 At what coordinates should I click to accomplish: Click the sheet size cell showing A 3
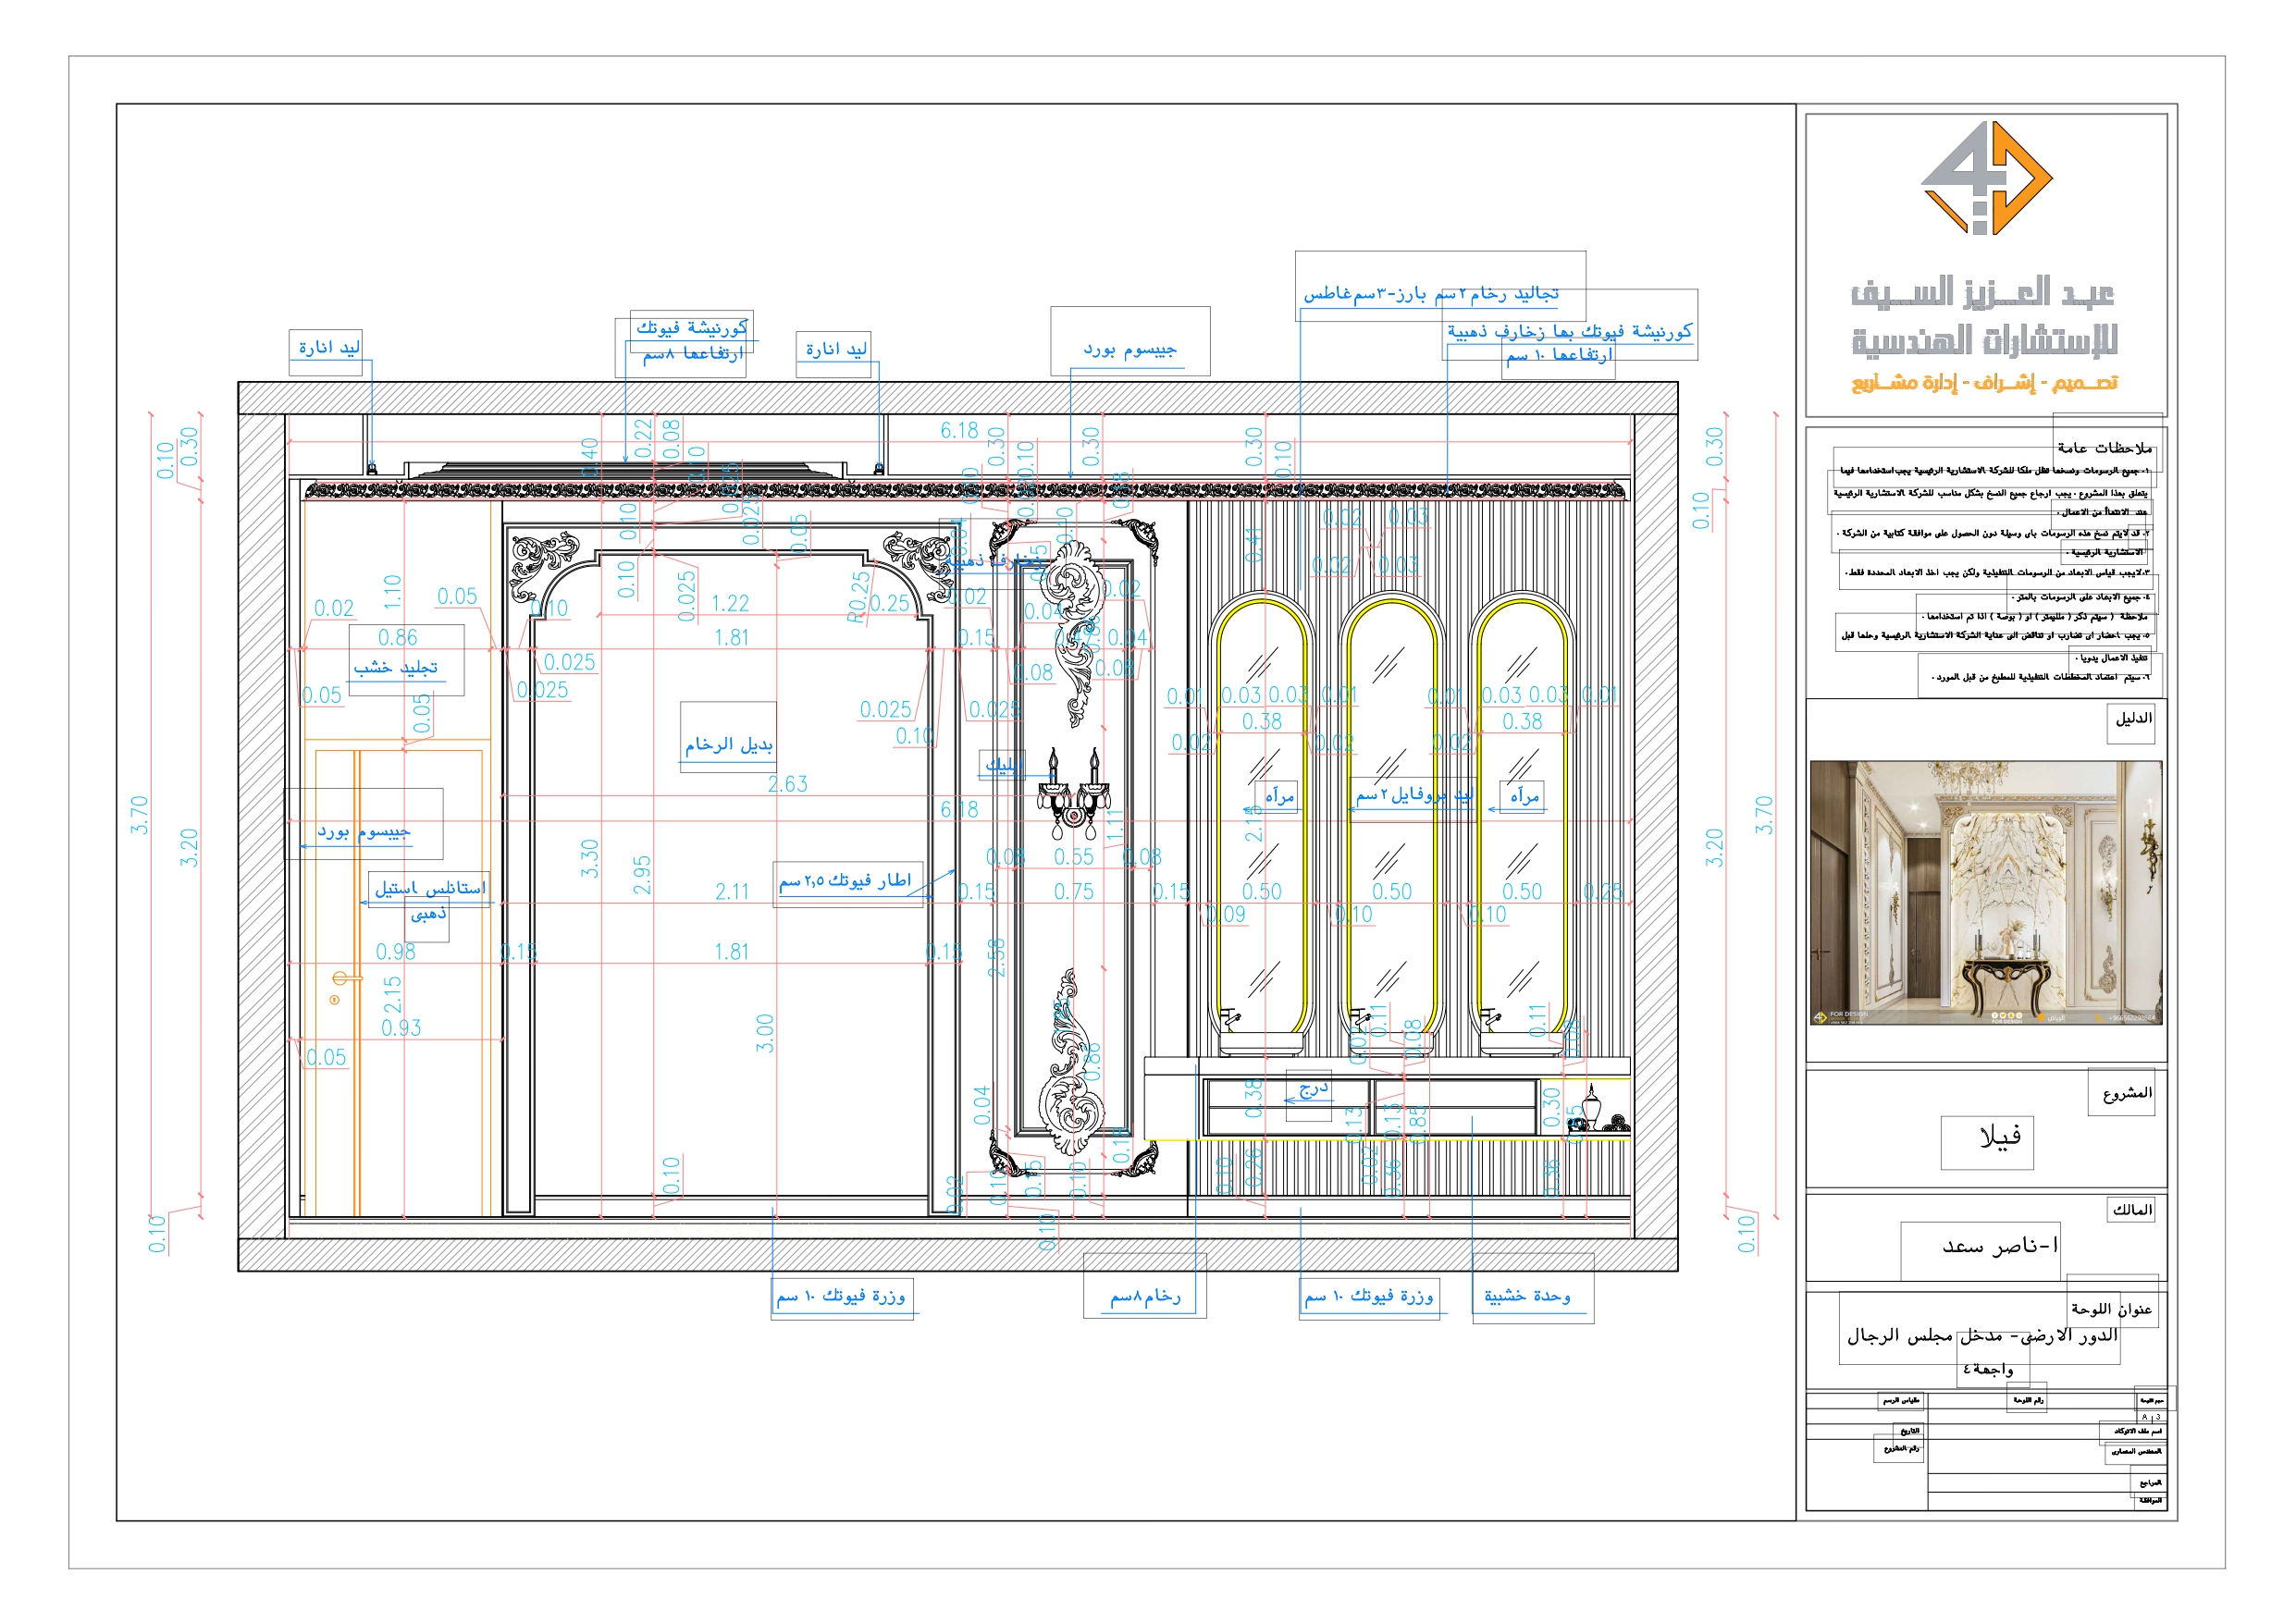point(2148,1417)
